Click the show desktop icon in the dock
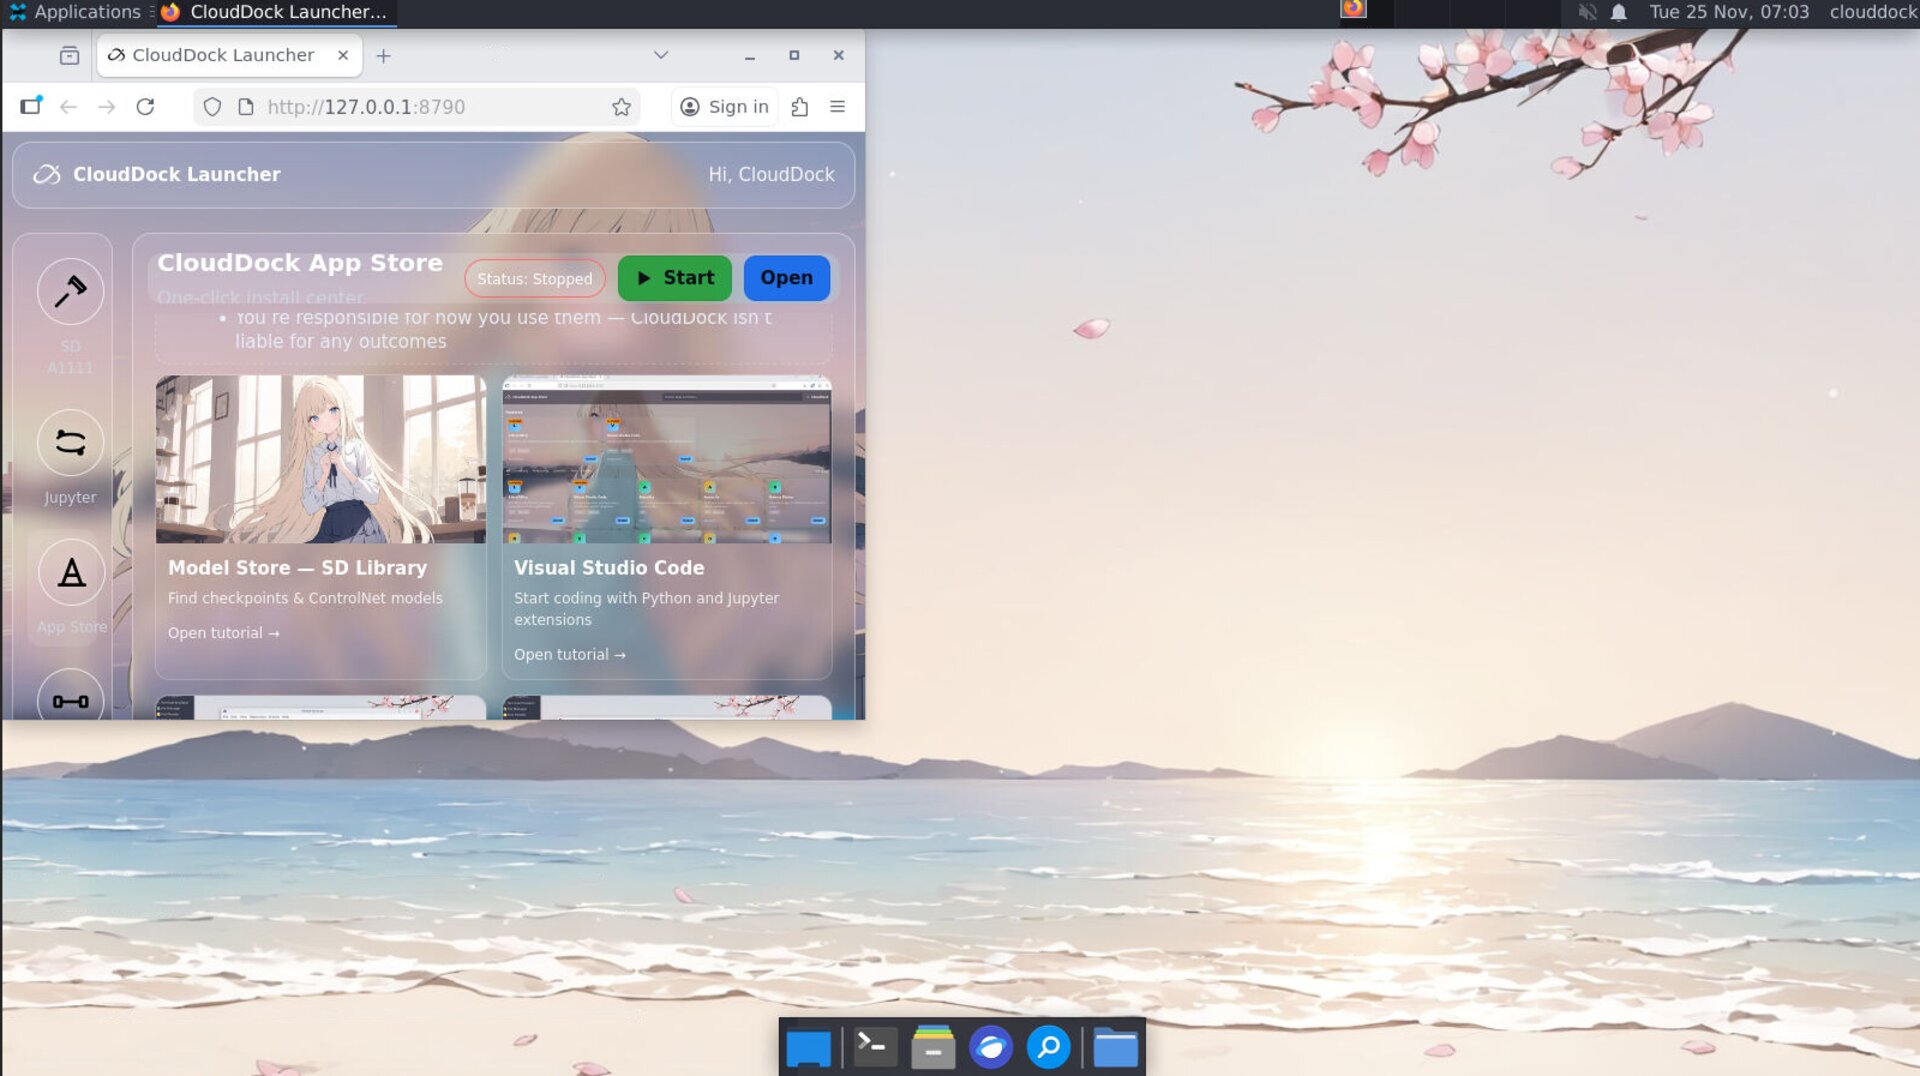 coord(808,1047)
